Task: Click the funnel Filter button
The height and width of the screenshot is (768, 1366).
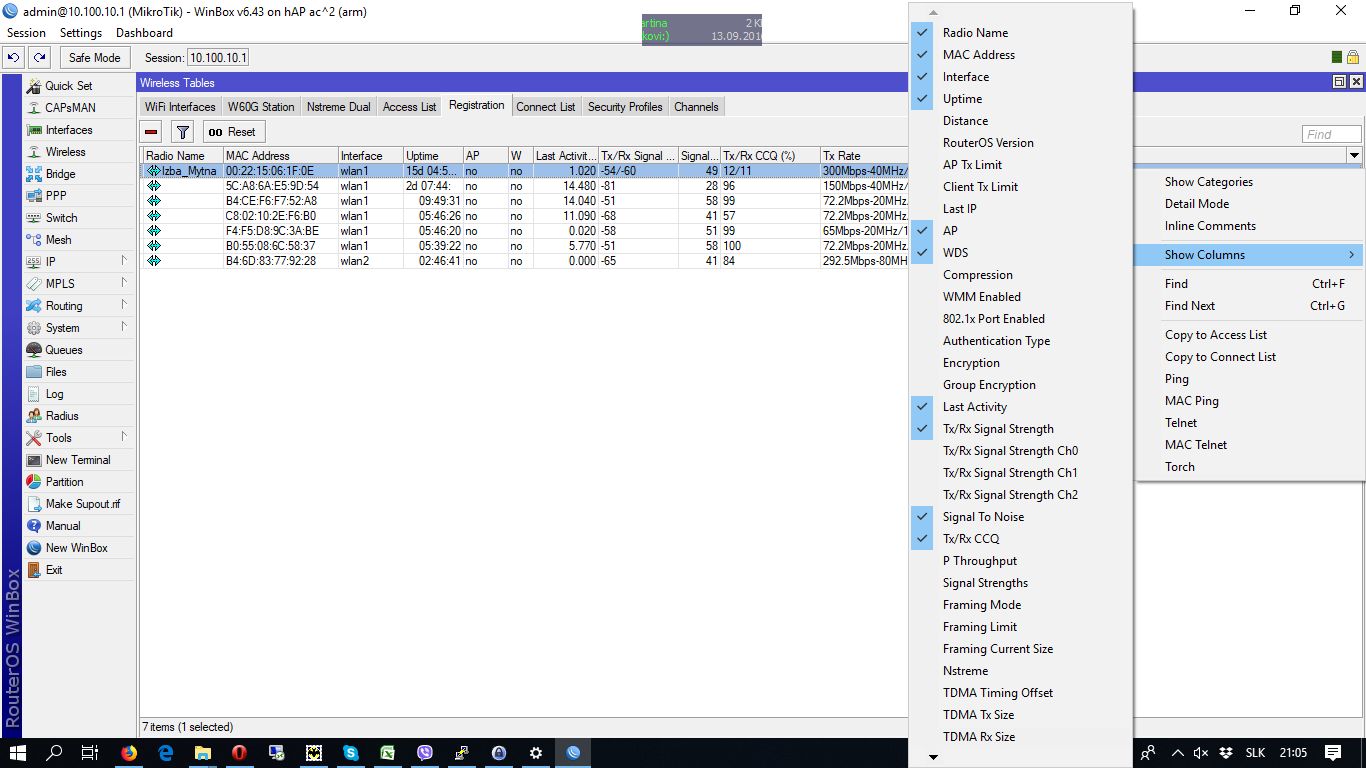Action: coord(182,132)
